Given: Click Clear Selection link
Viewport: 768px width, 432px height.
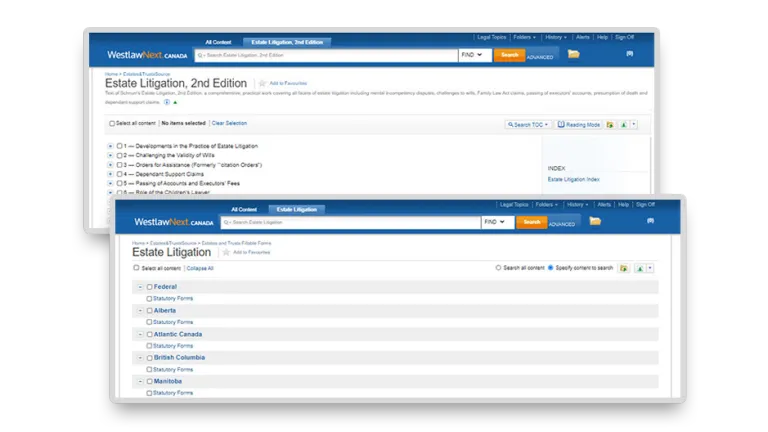Looking at the screenshot, I should click(x=229, y=123).
